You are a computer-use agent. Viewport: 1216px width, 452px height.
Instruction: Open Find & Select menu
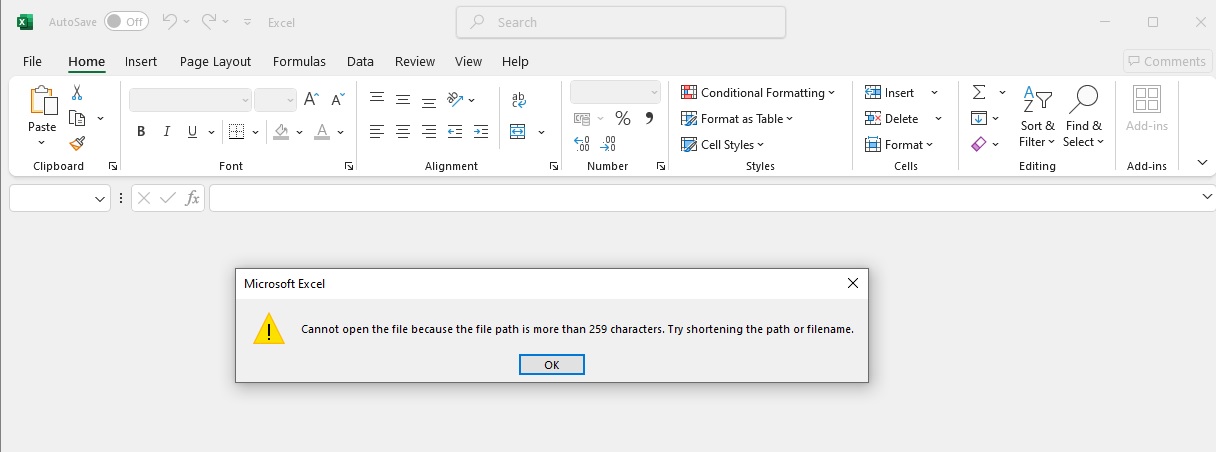(x=1083, y=118)
